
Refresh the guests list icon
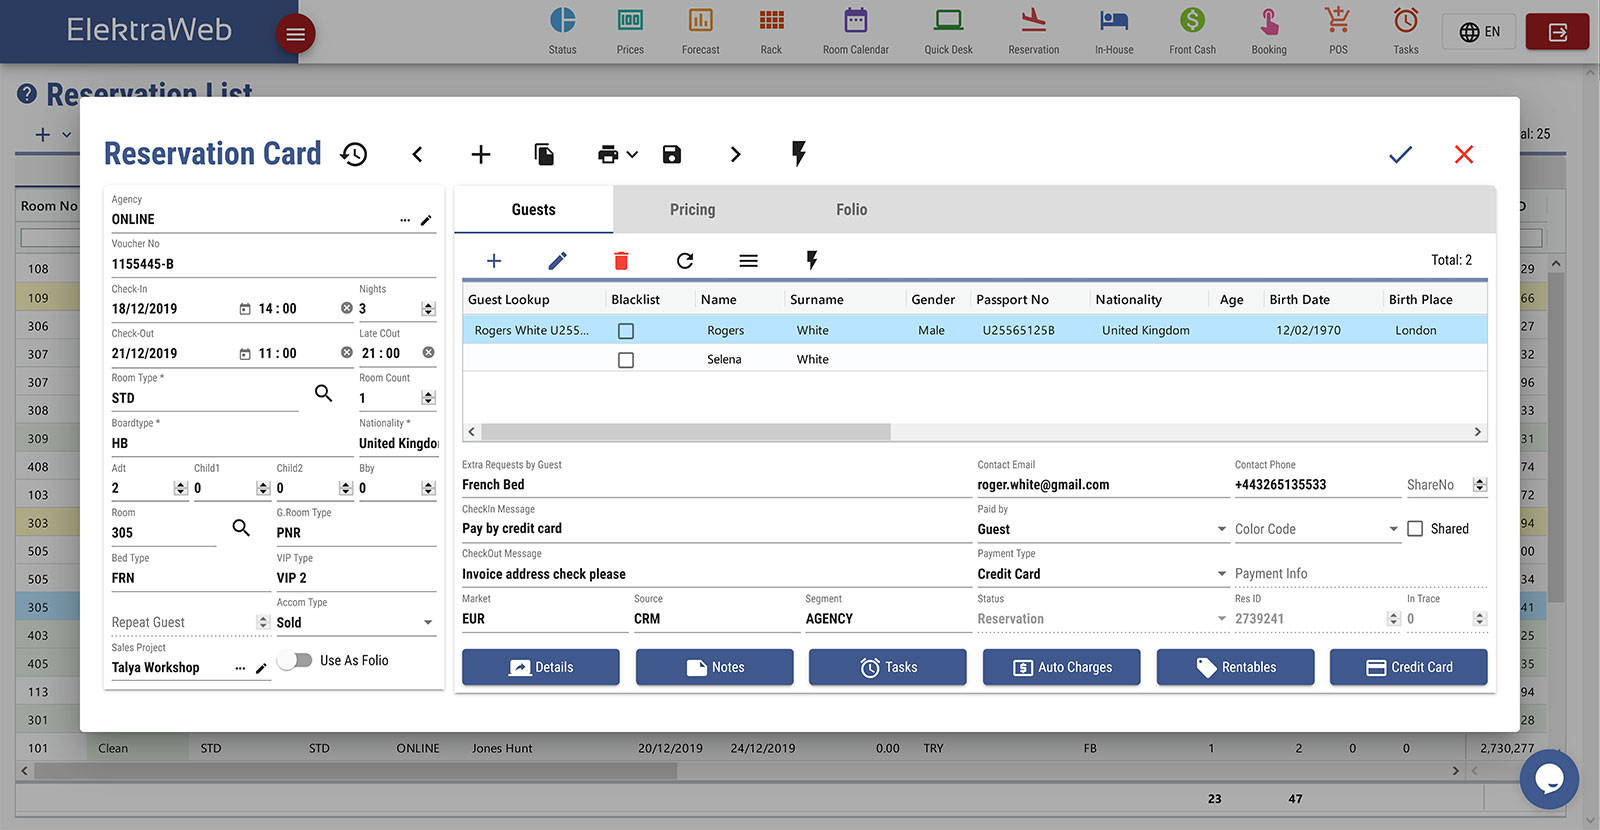click(x=685, y=261)
